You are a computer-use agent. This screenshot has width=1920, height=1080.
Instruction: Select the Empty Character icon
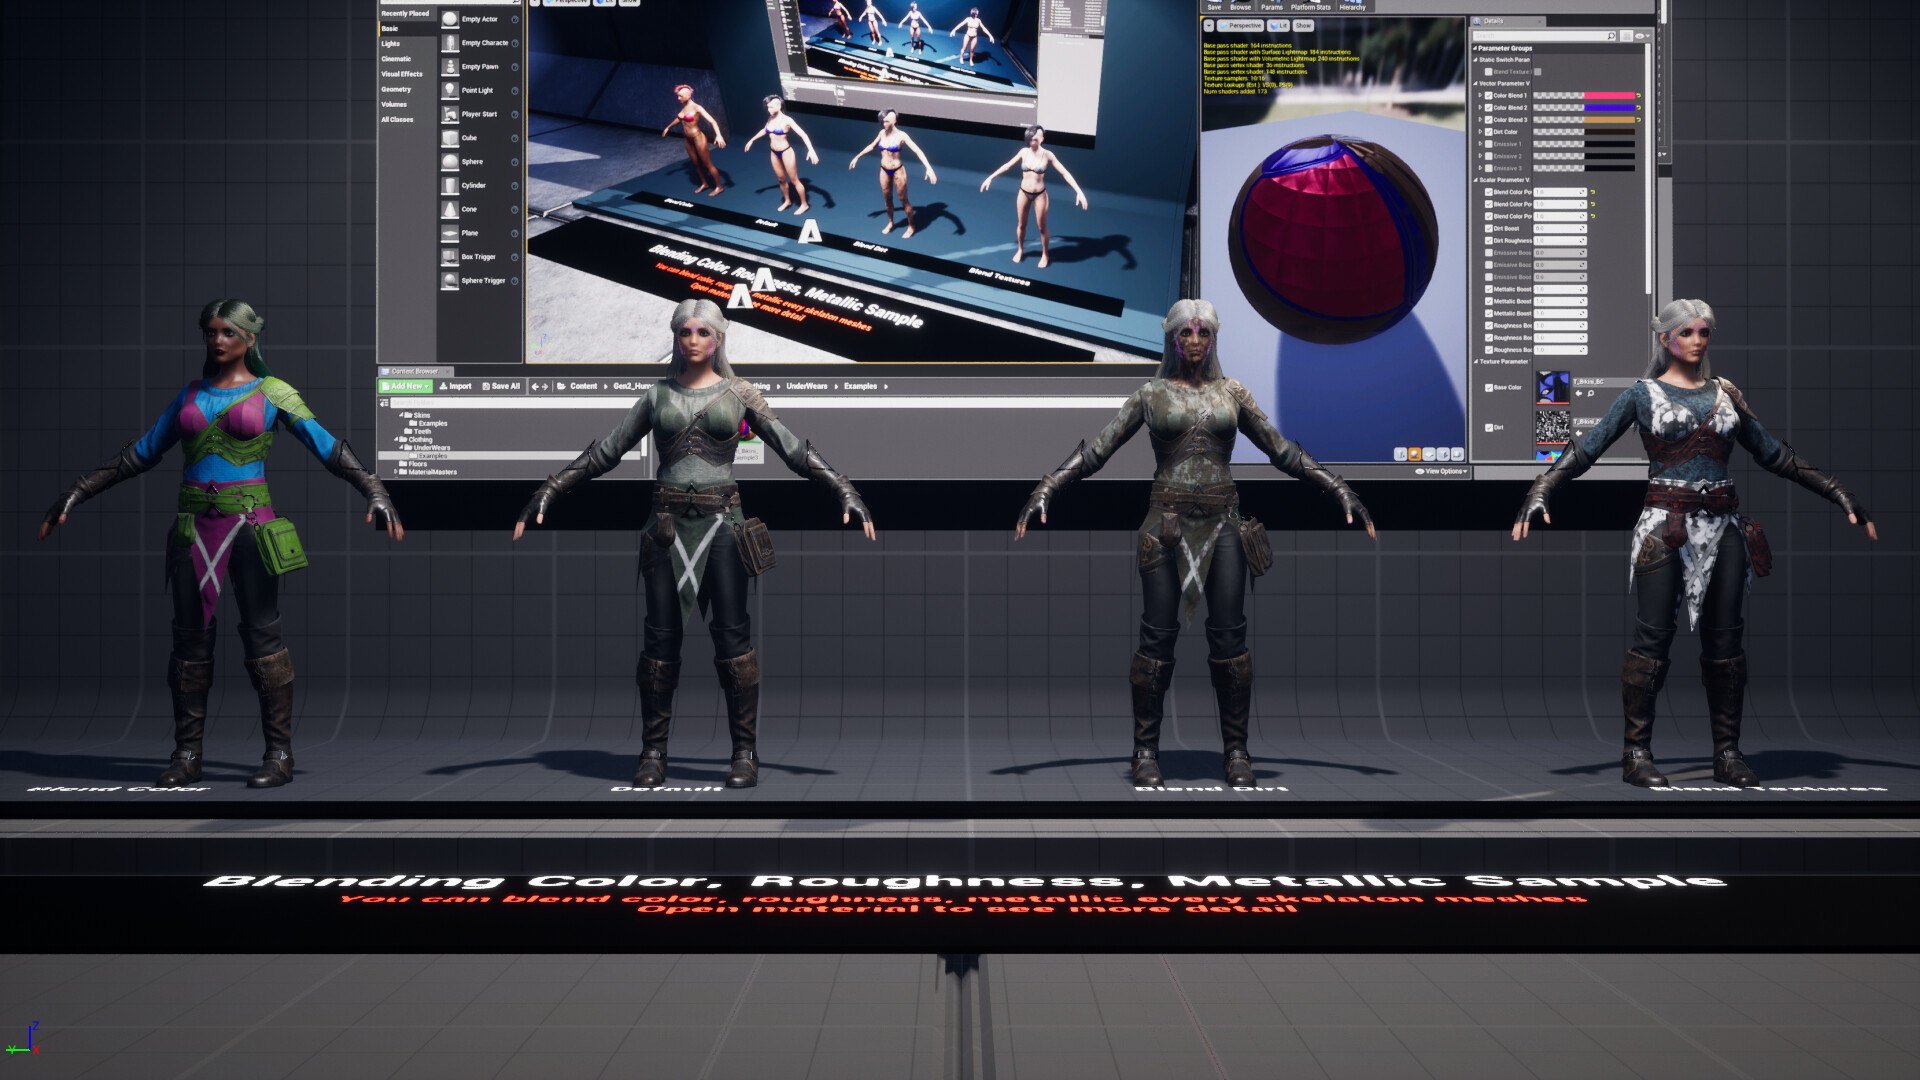[450, 43]
